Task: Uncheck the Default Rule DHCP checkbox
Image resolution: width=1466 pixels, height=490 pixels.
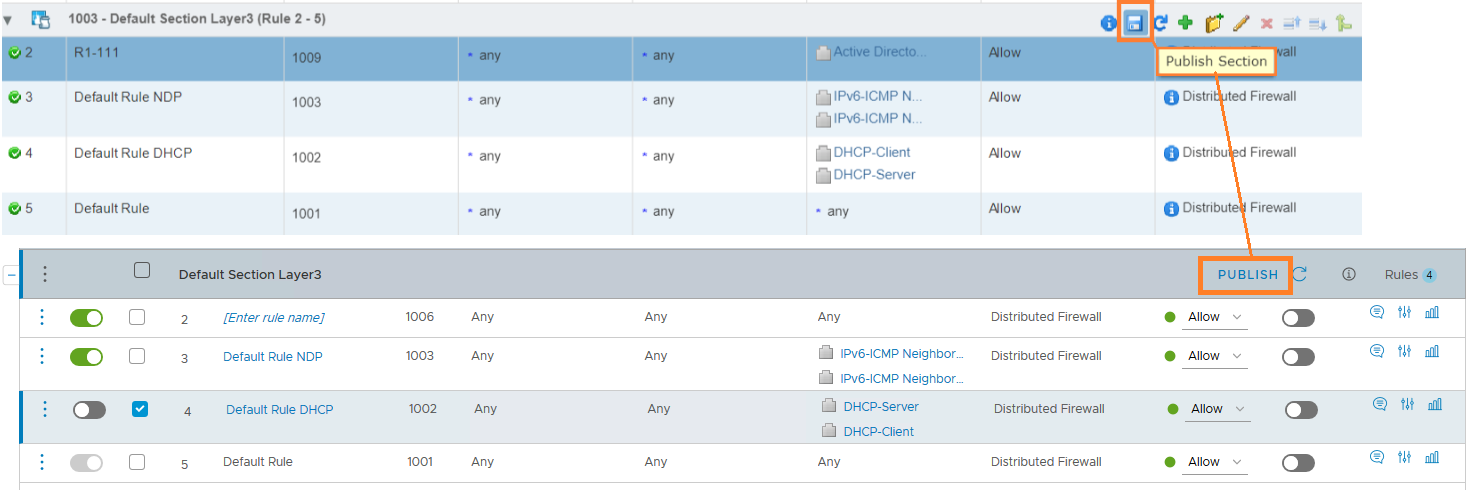Action: click(x=140, y=409)
